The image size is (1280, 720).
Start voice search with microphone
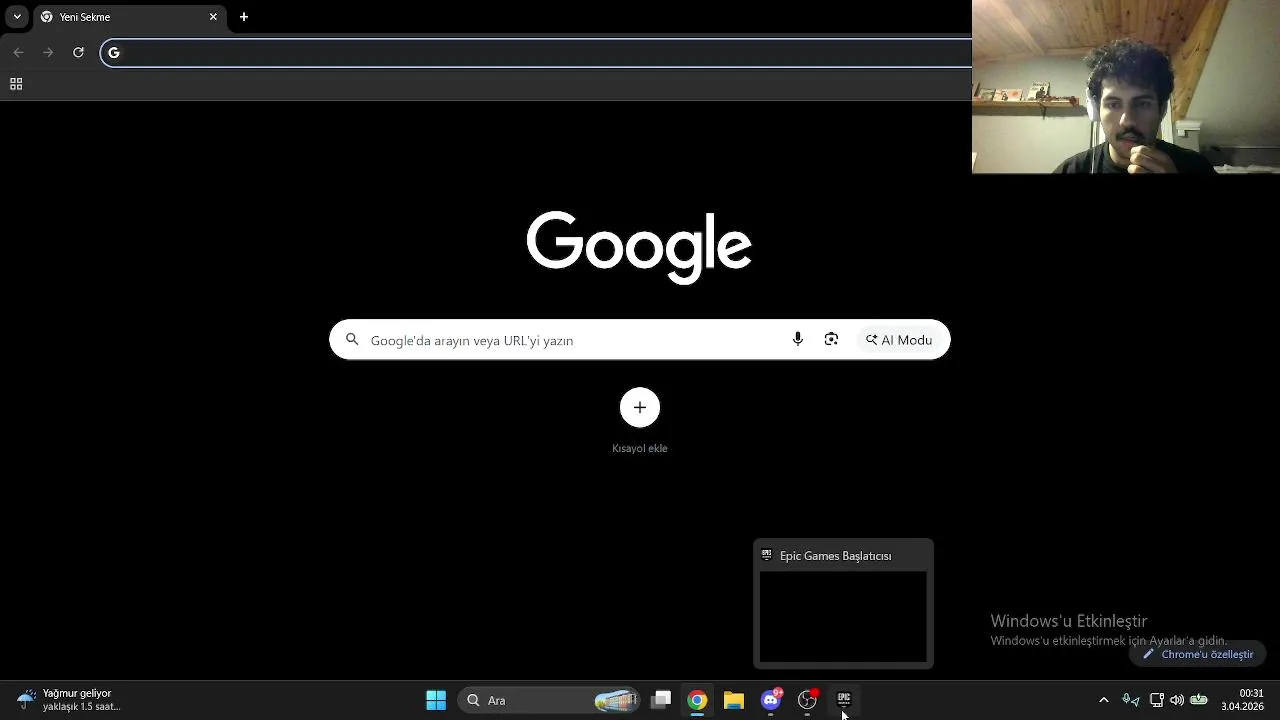[x=797, y=340]
